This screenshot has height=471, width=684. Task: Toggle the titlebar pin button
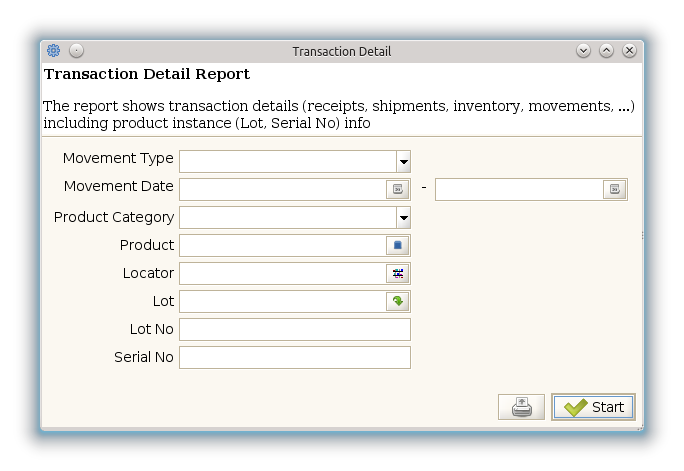click(x=76, y=51)
